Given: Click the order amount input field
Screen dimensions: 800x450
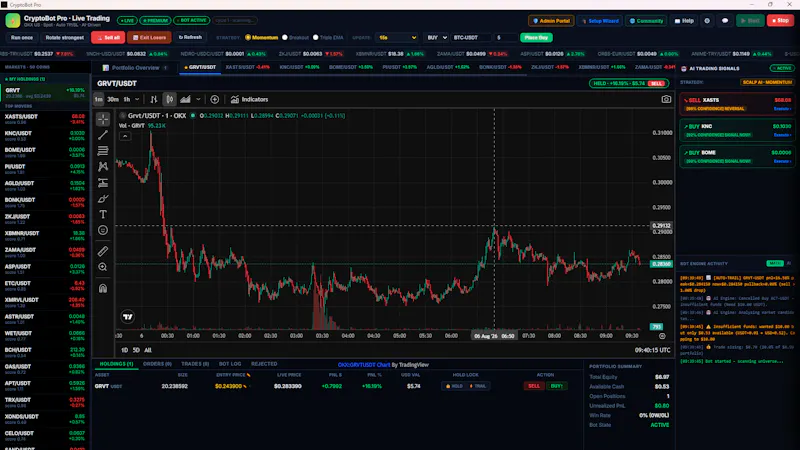Looking at the screenshot, I should (506, 37).
